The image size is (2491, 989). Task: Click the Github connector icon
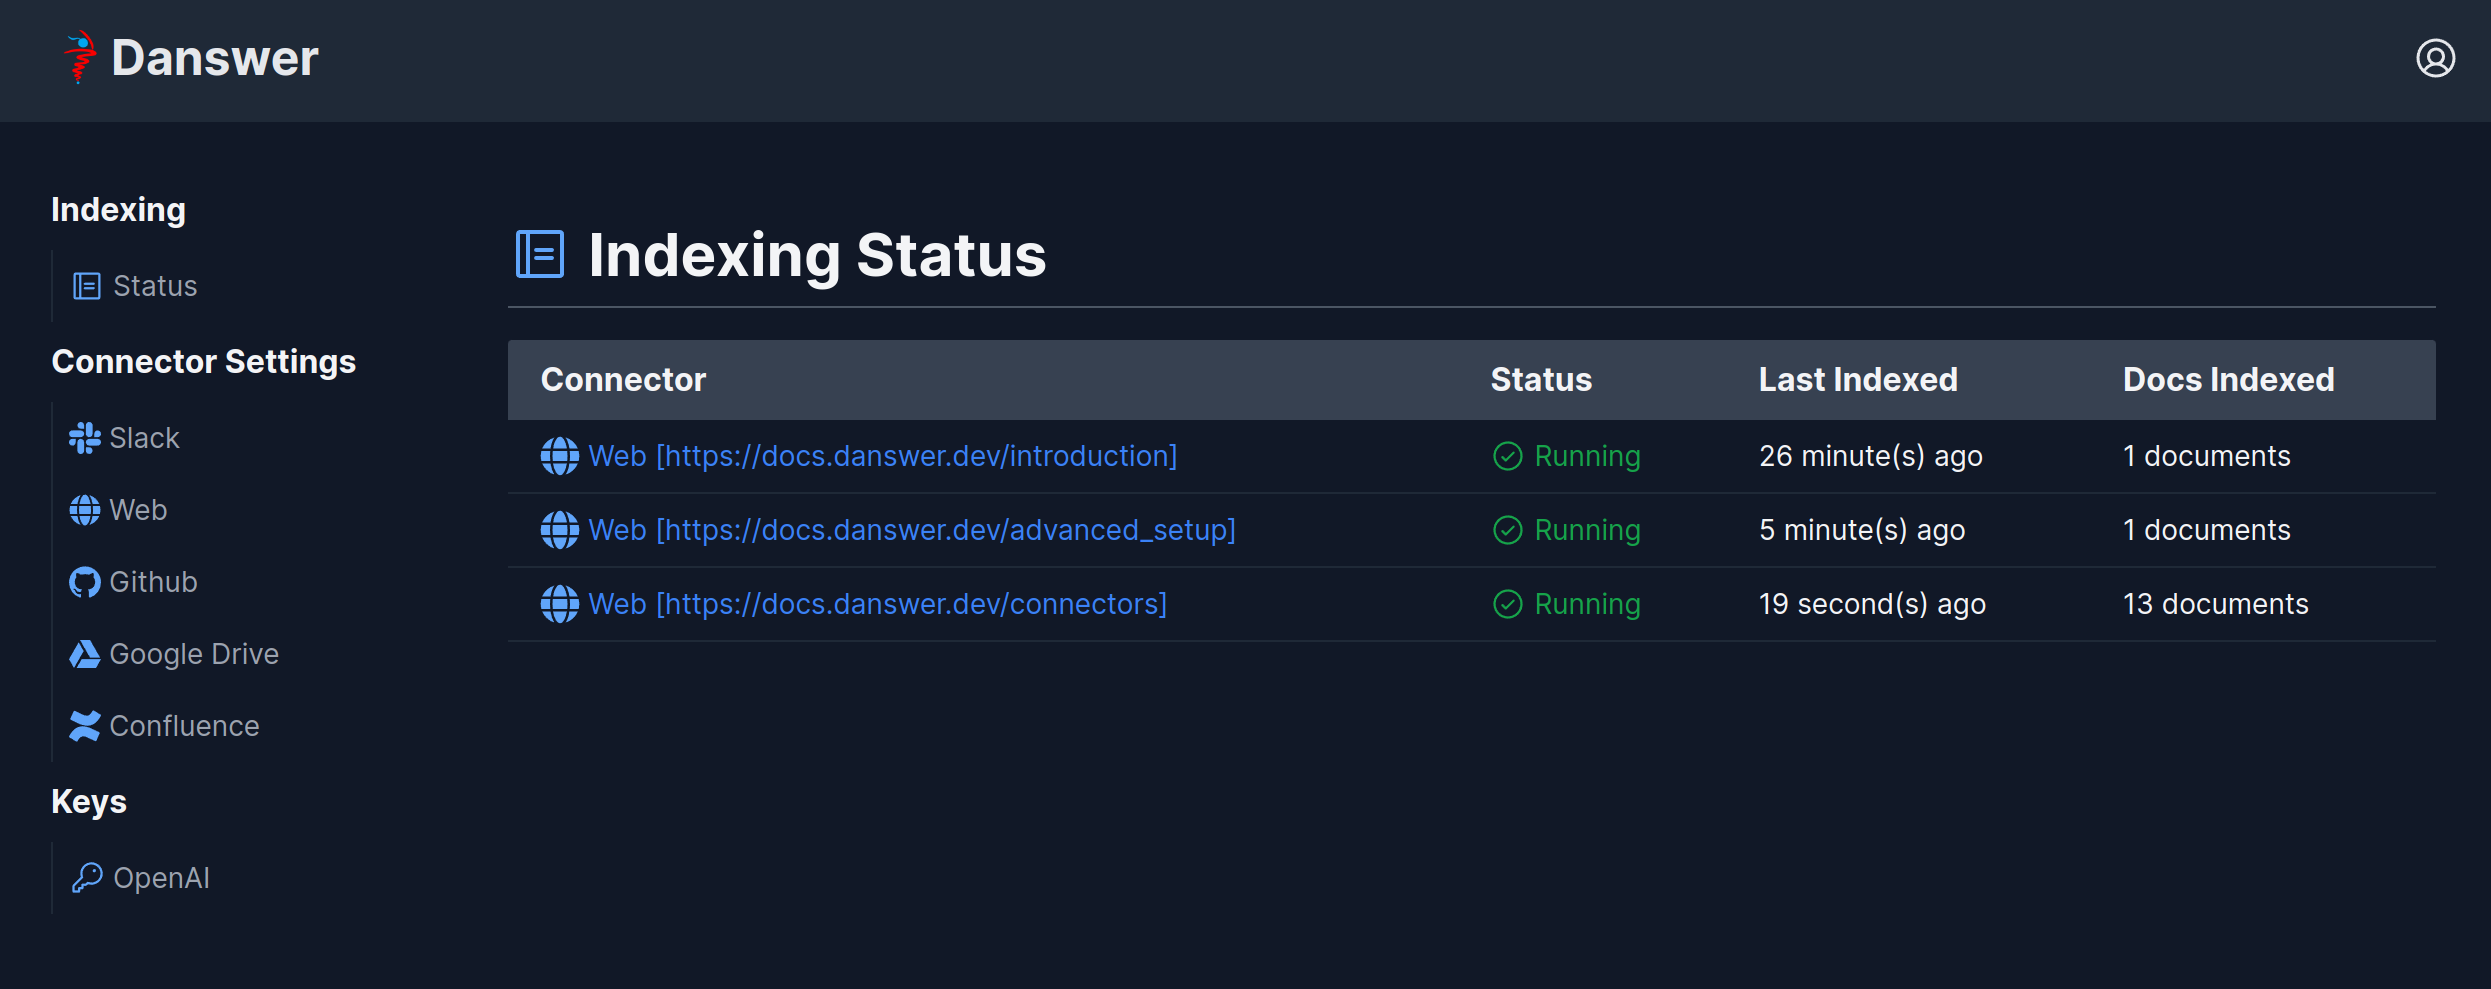tap(84, 581)
